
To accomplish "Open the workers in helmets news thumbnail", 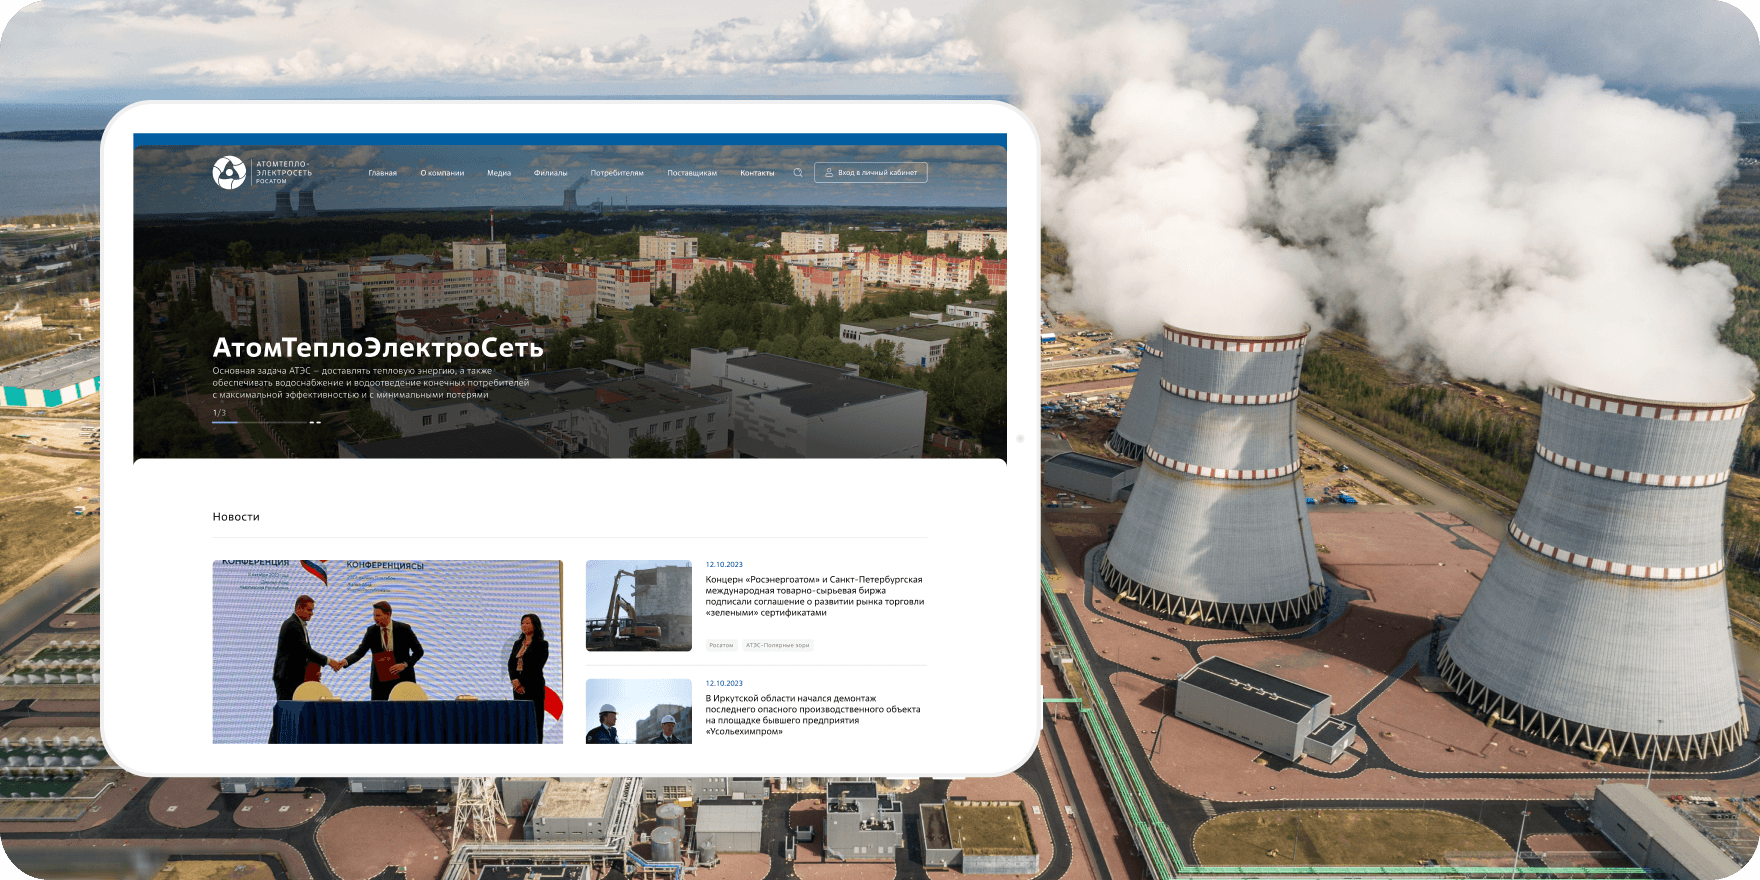I will pos(639,711).
